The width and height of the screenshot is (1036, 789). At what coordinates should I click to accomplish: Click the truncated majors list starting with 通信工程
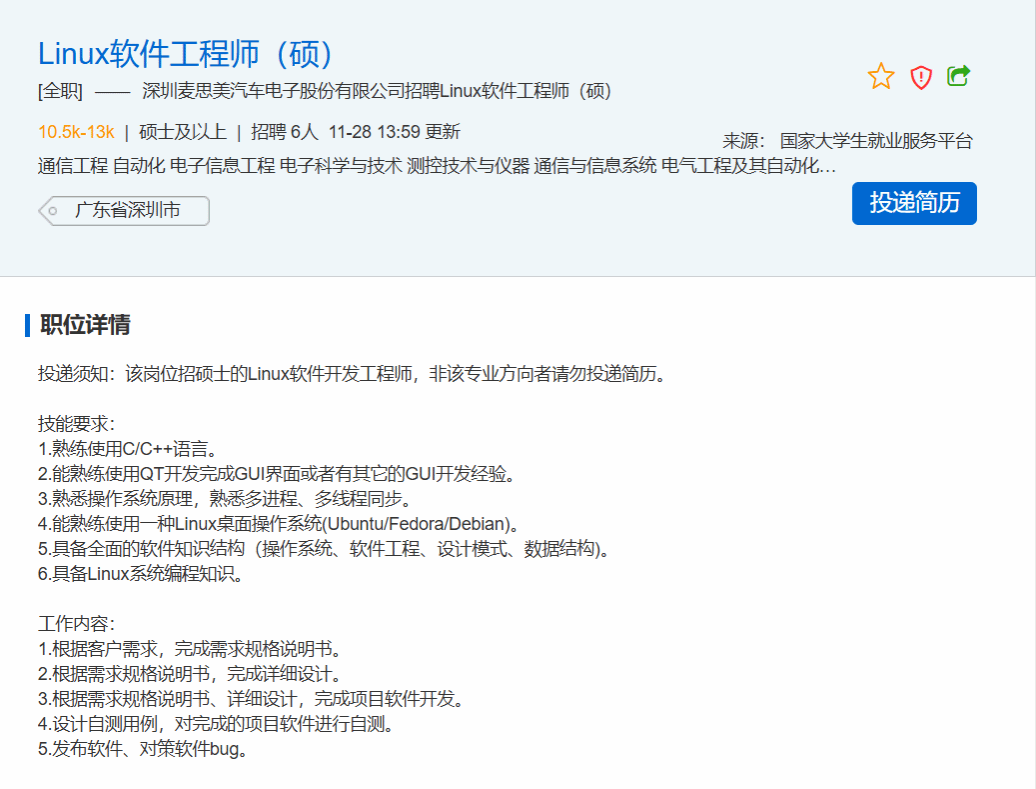(436, 166)
